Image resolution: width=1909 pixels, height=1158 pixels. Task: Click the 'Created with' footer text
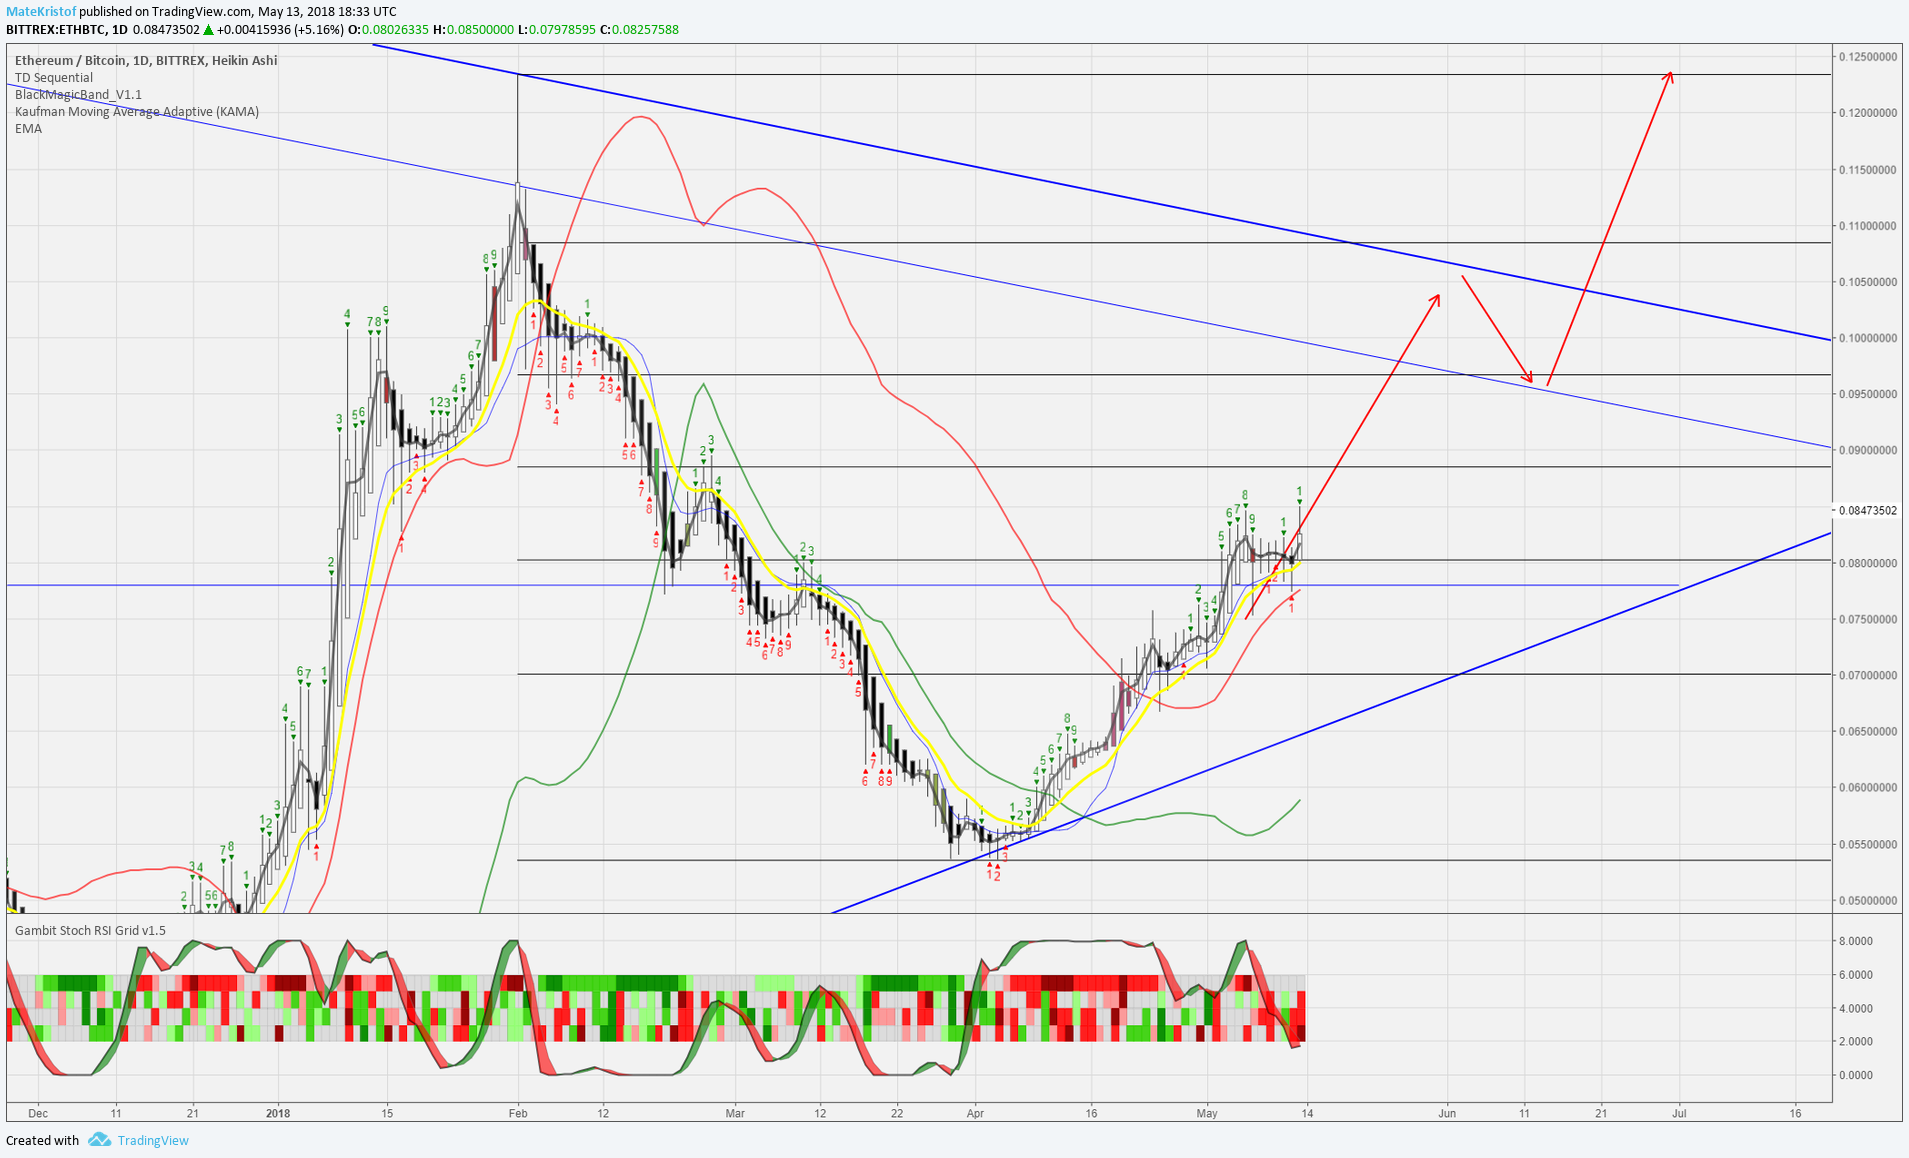coord(42,1140)
